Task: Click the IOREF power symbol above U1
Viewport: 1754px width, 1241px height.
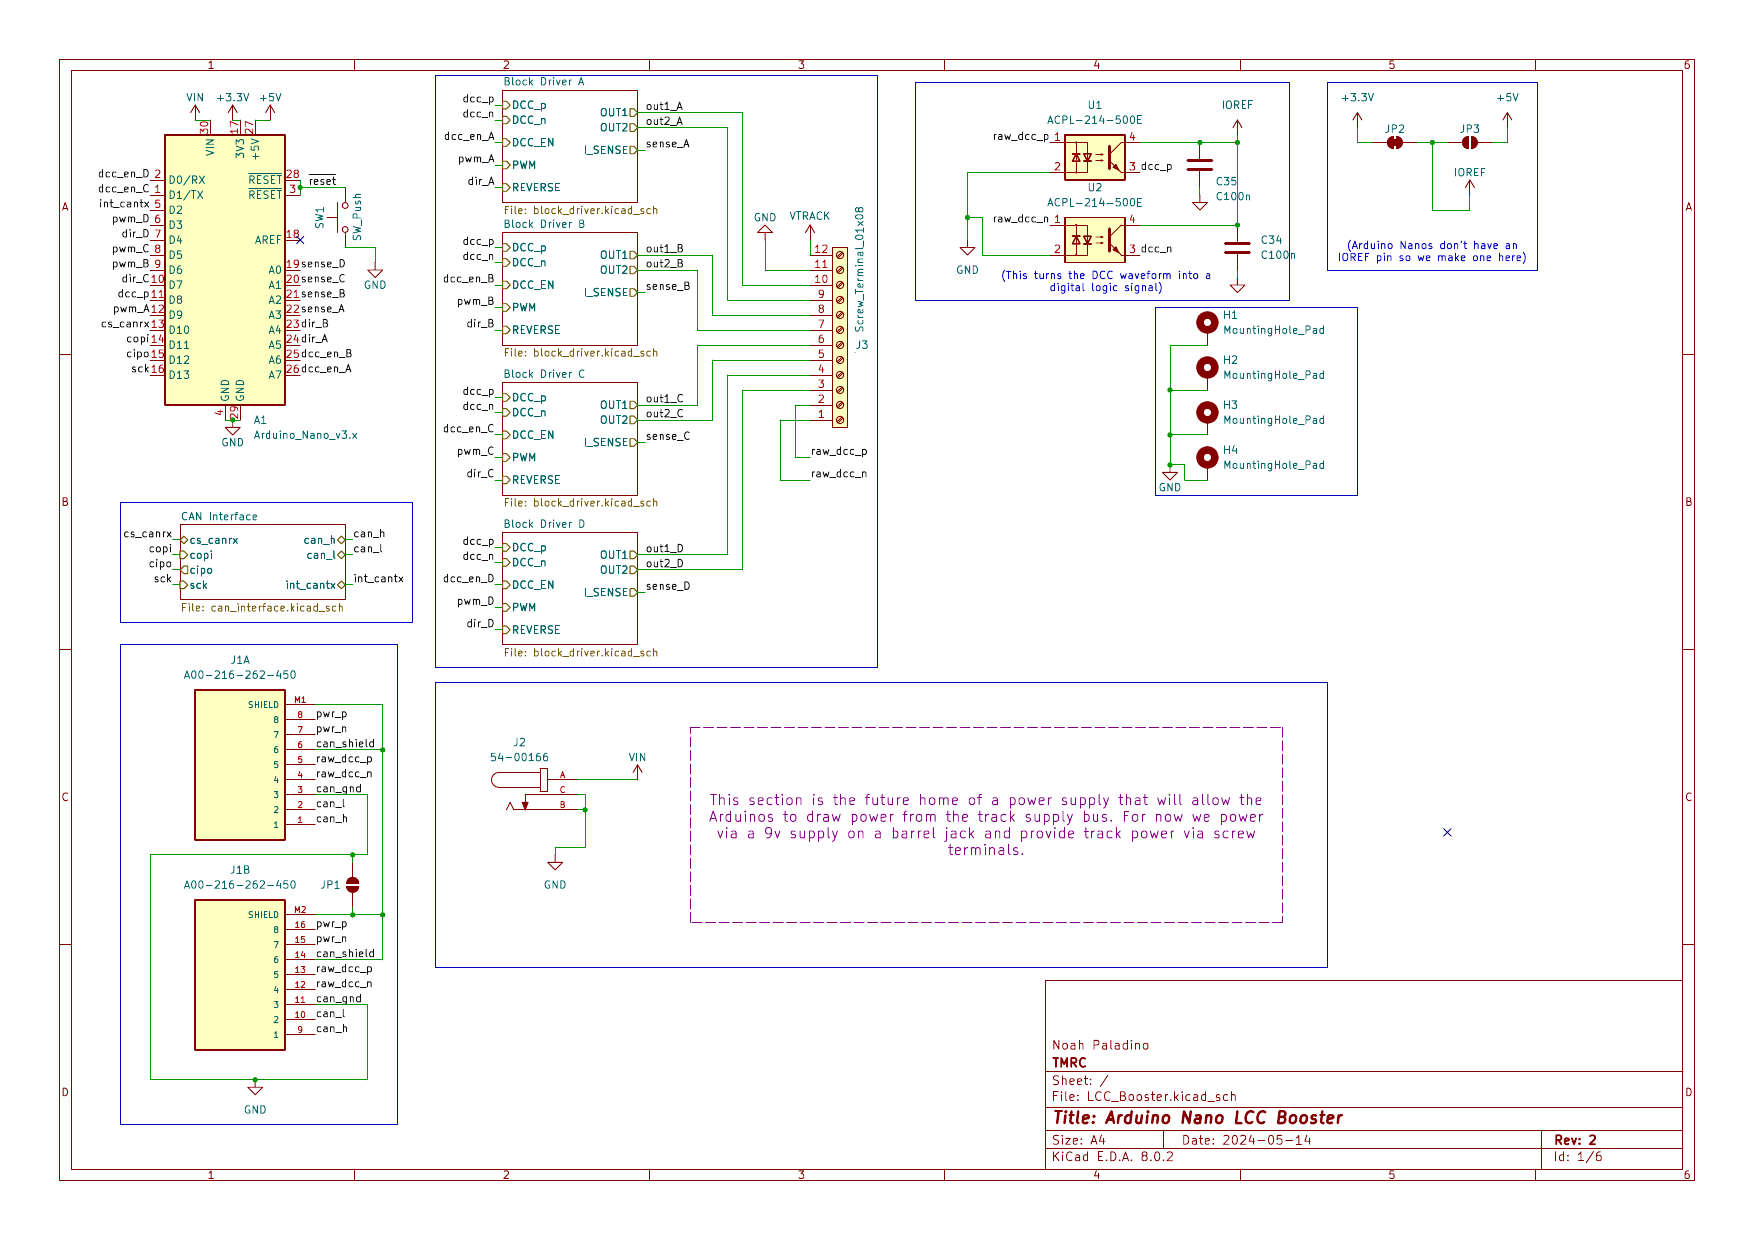Action: tap(1237, 116)
